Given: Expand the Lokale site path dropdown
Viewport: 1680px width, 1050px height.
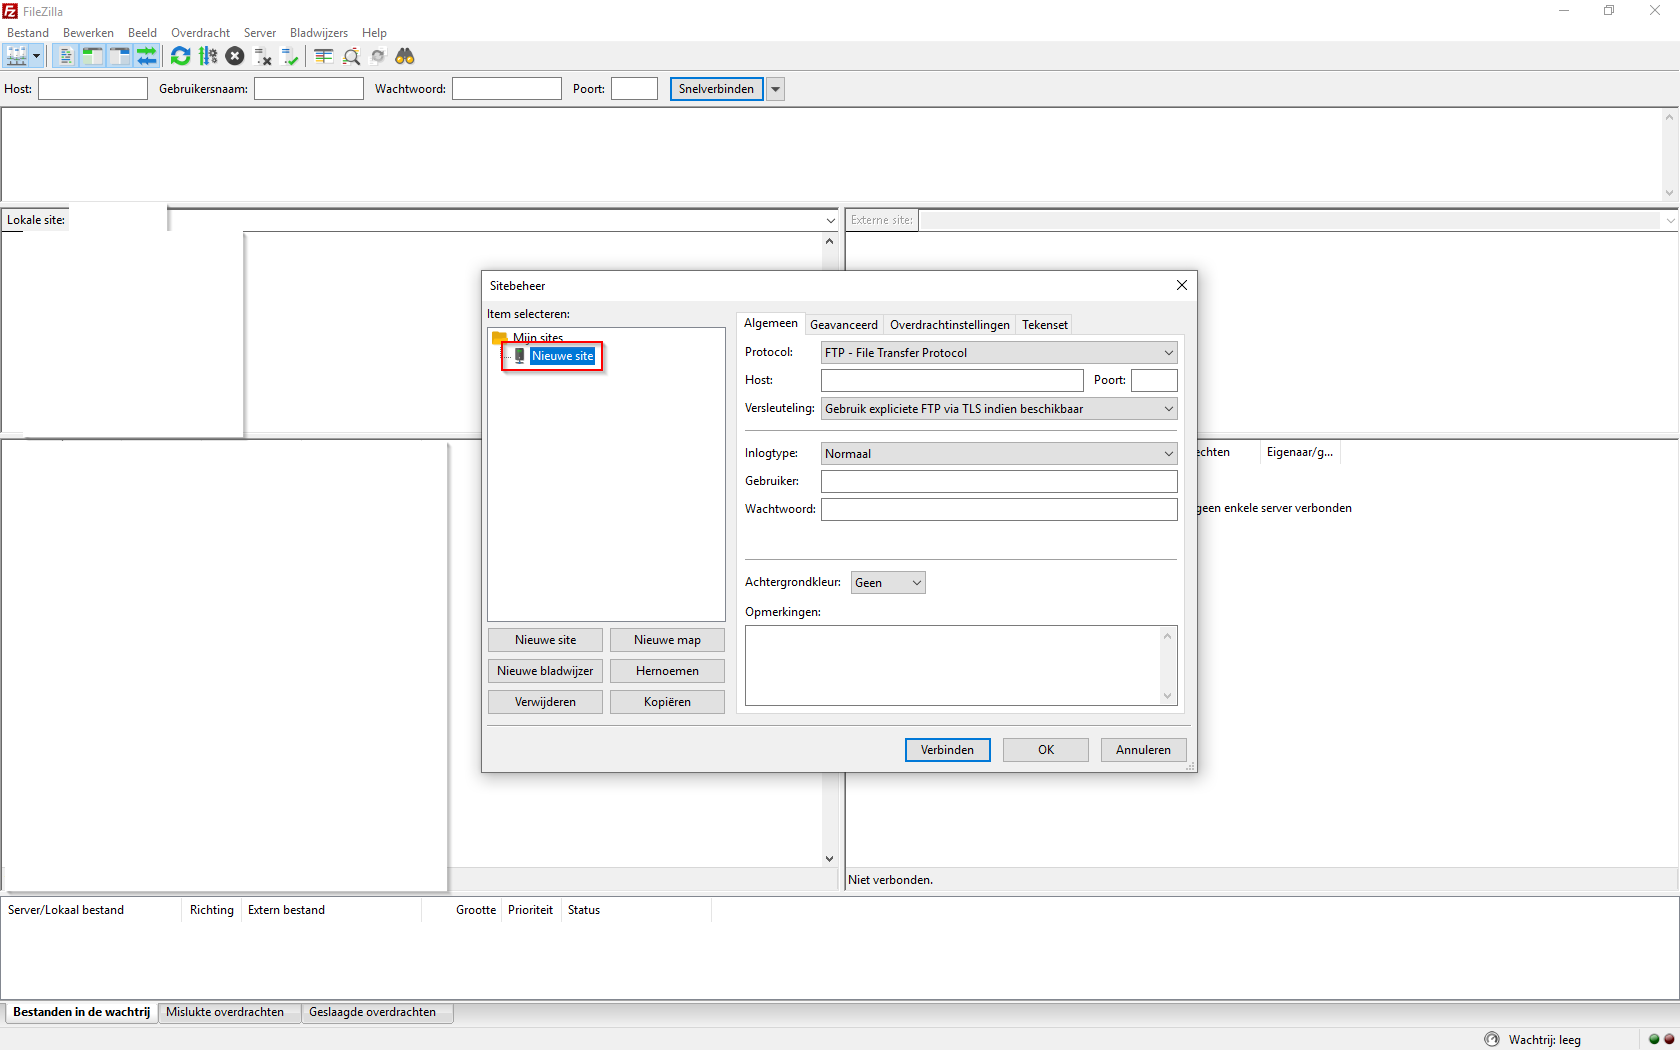Looking at the screenshot, I should click(830, 220).
